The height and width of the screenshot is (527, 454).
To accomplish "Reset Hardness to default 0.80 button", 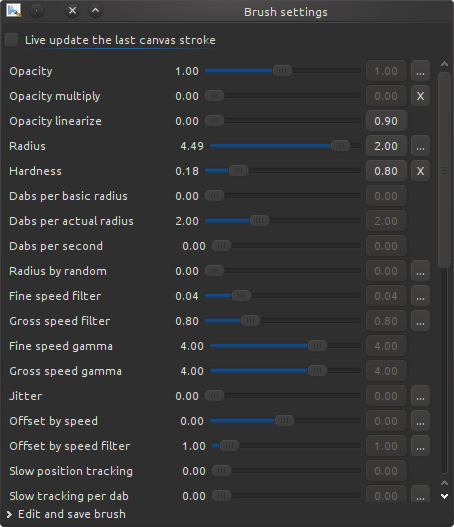I will pos(386,171).
